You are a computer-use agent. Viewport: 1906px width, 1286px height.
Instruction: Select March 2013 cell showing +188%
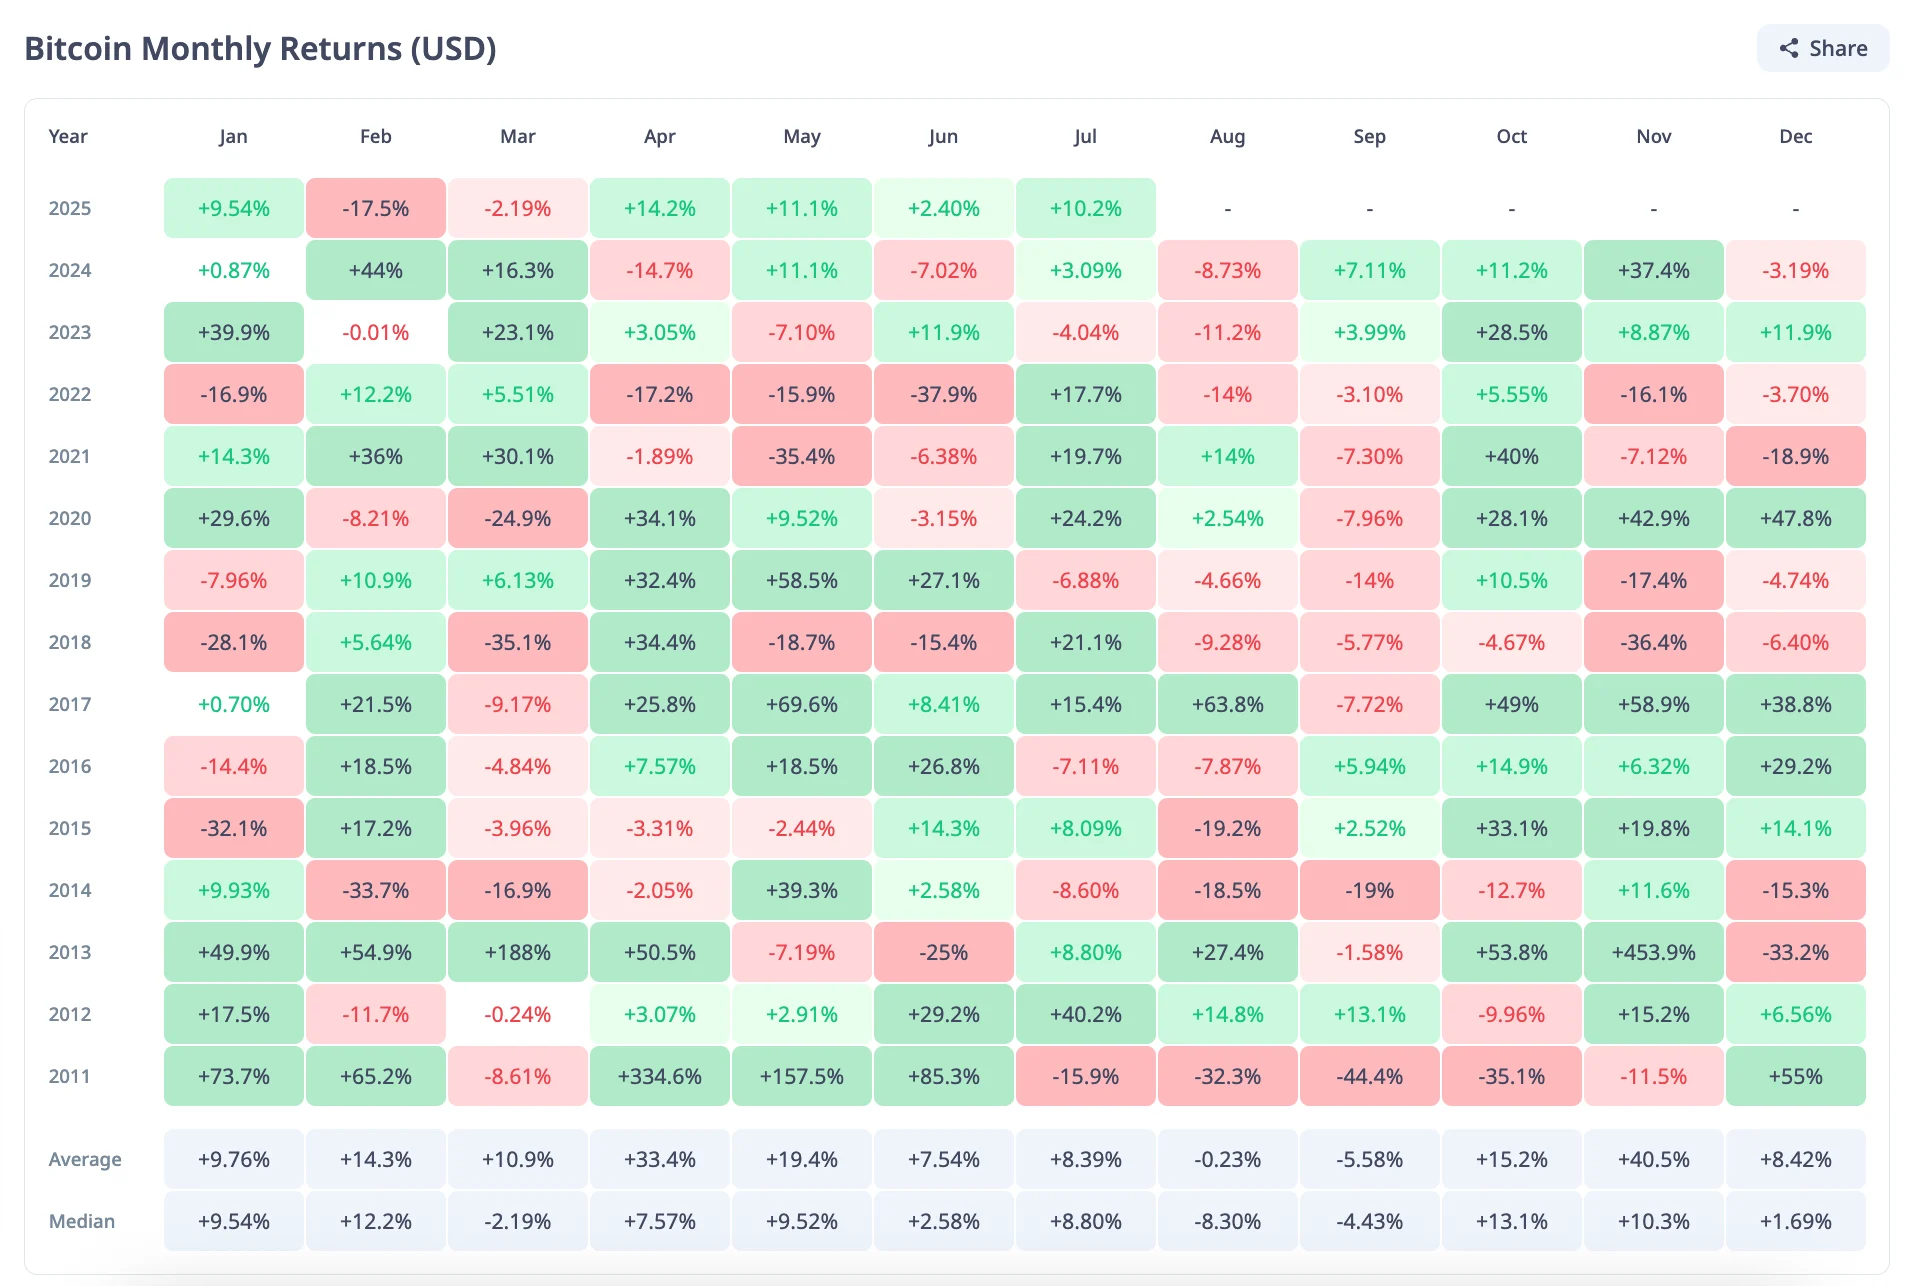click(517, 953)
